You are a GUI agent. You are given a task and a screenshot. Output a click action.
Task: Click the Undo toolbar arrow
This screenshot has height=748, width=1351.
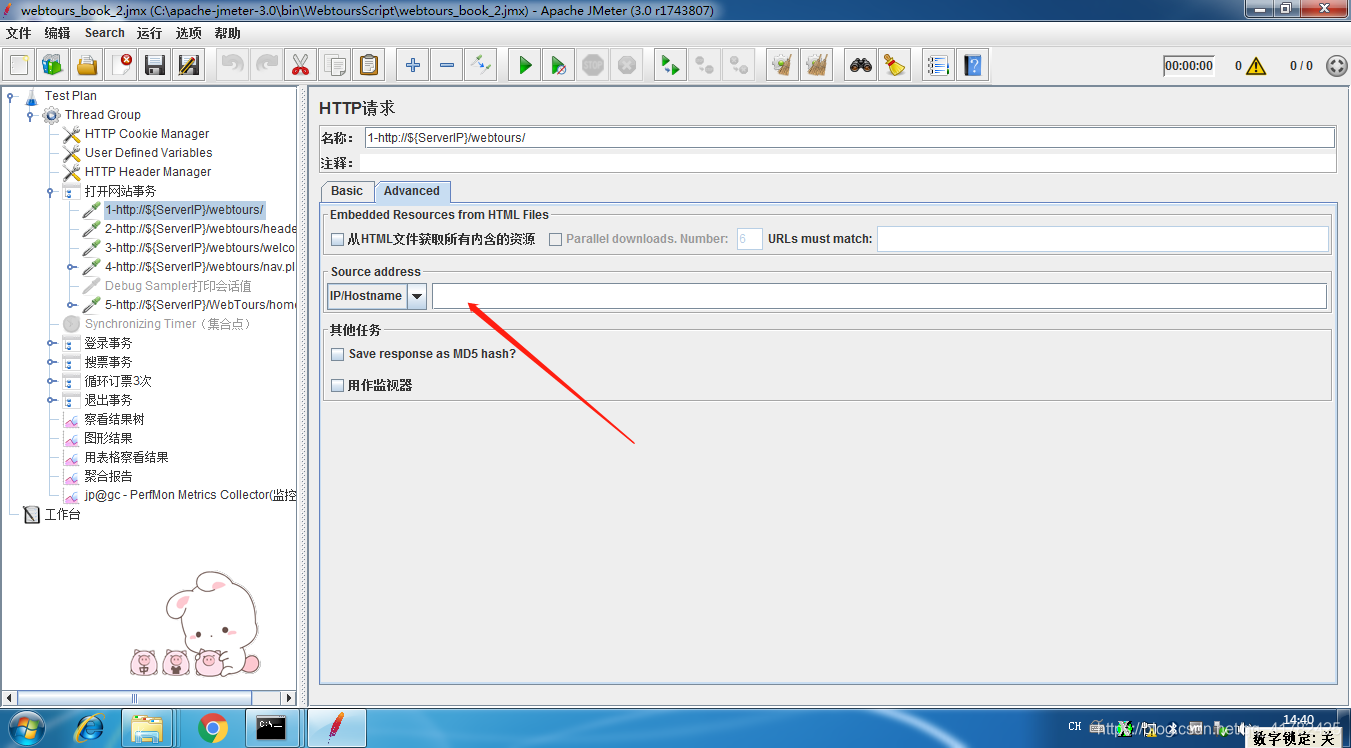tap(232, 66)
